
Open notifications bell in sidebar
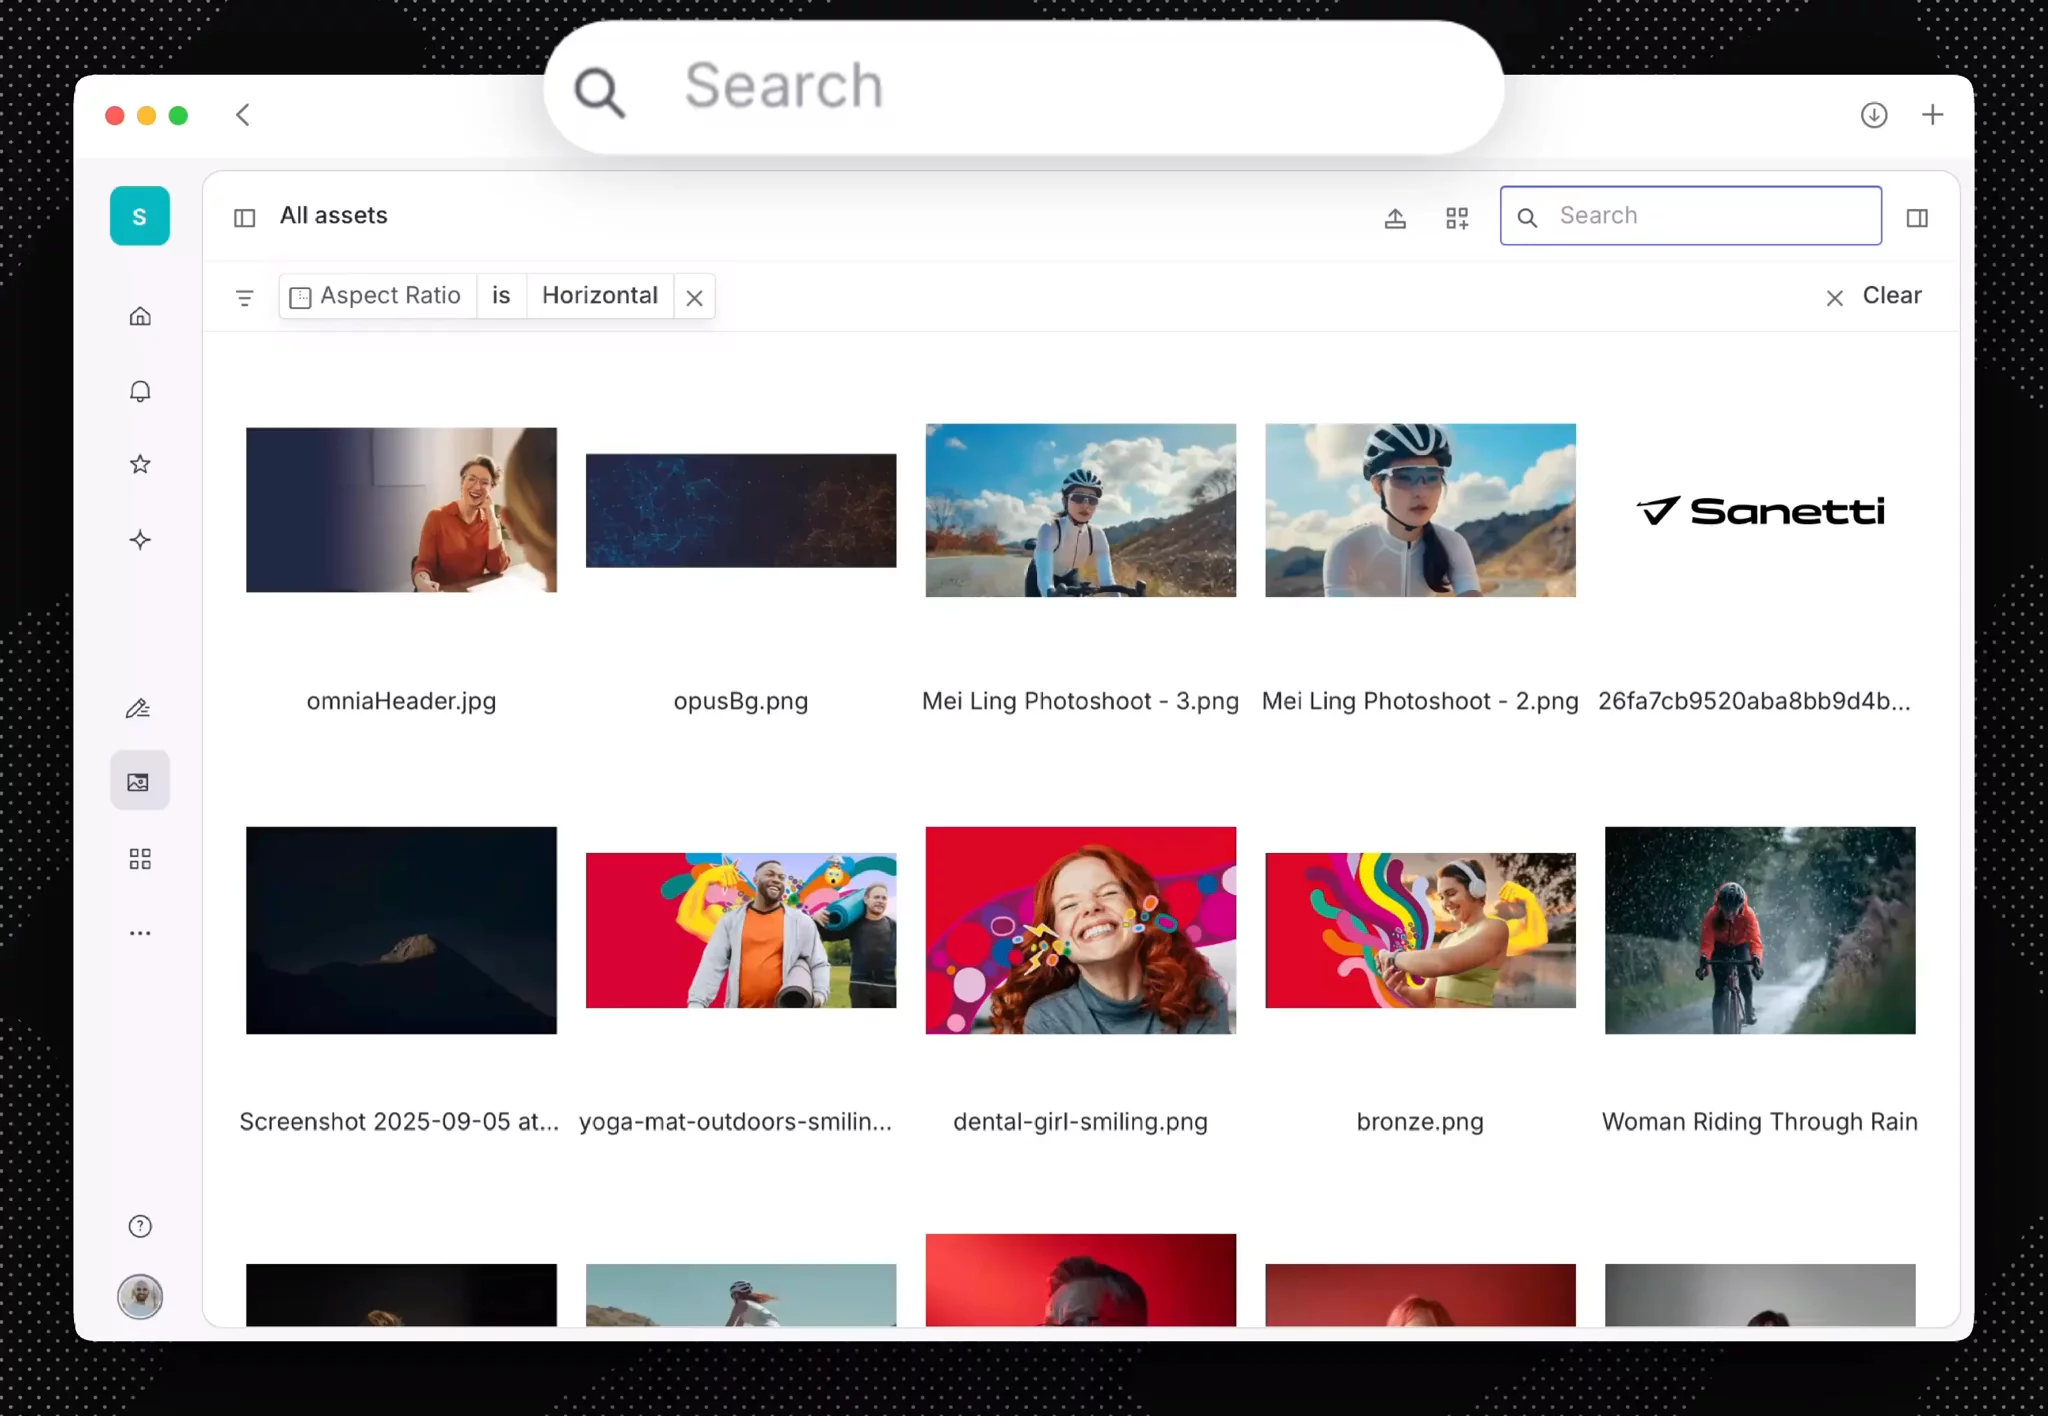tap(140, 391)
